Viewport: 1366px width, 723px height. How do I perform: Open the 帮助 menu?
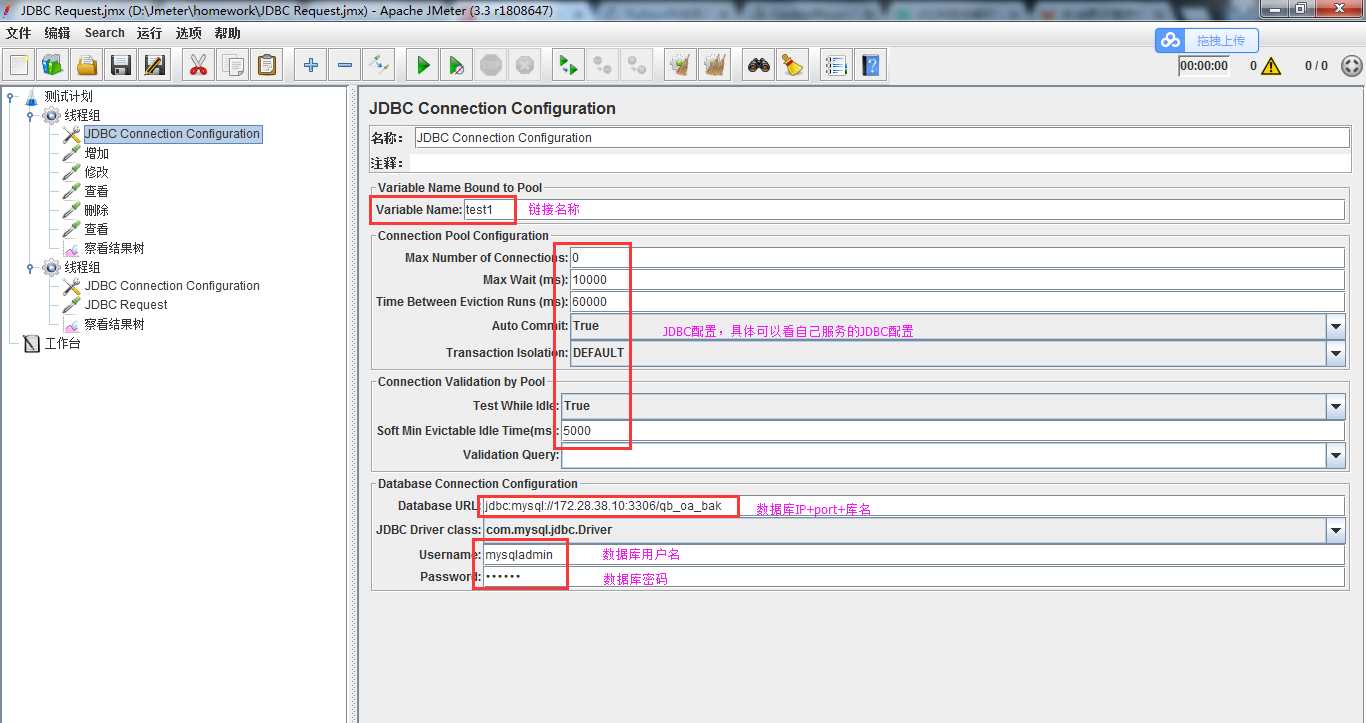click(x=227, y=33)
